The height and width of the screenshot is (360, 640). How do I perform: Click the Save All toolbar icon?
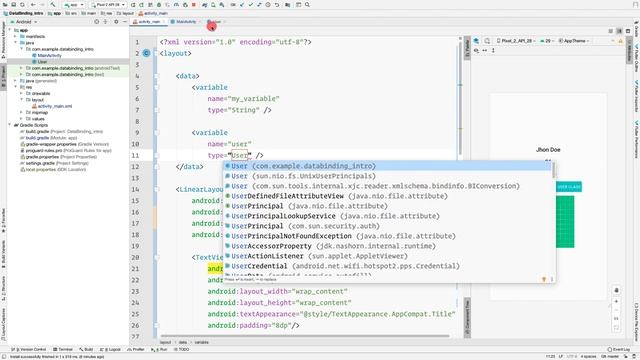13,5
